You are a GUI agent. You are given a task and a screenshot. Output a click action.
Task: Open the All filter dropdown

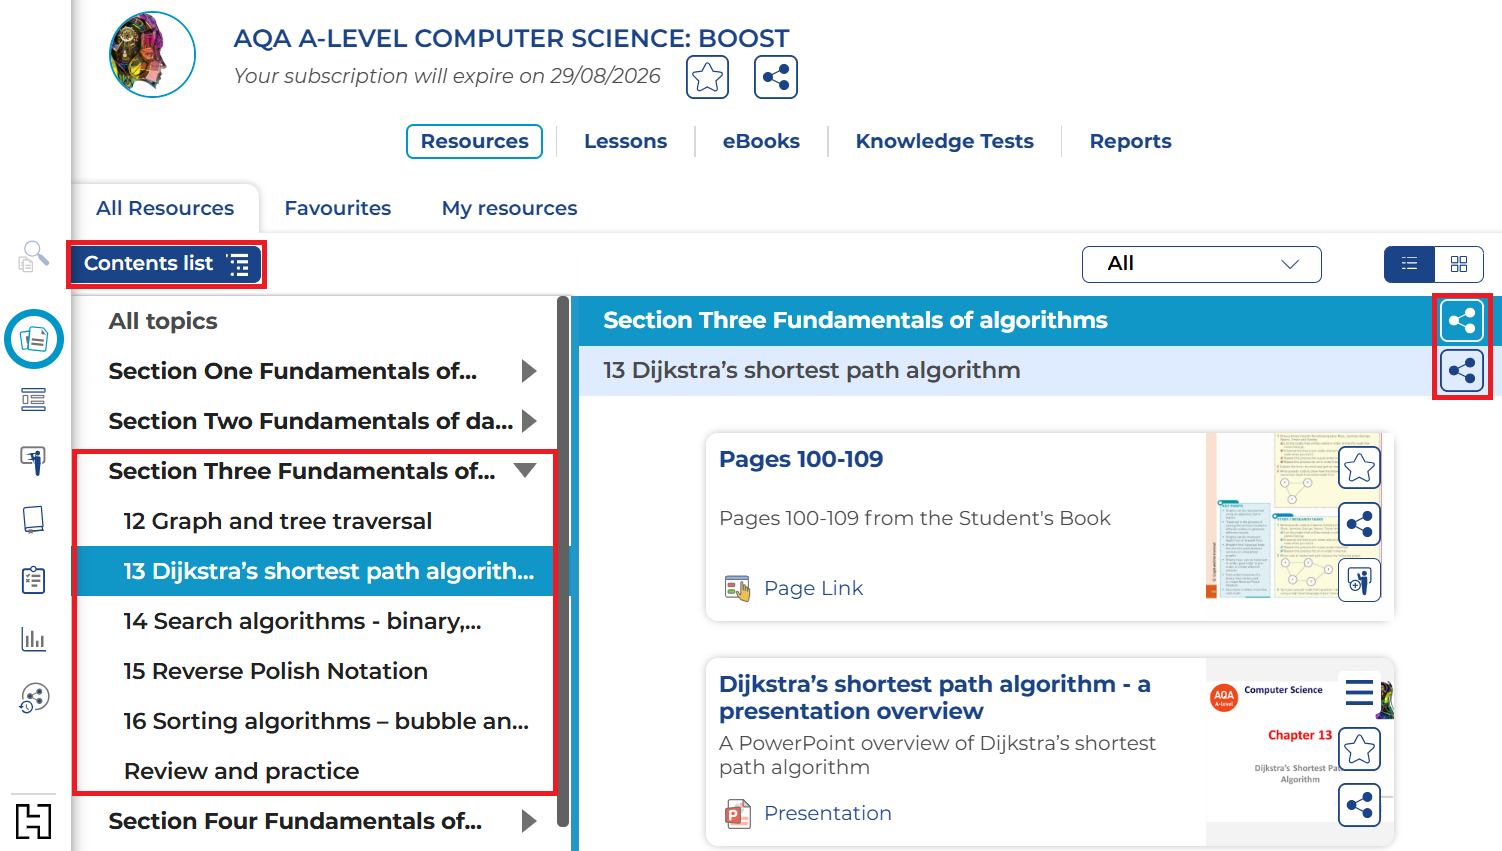(1201, 264)
